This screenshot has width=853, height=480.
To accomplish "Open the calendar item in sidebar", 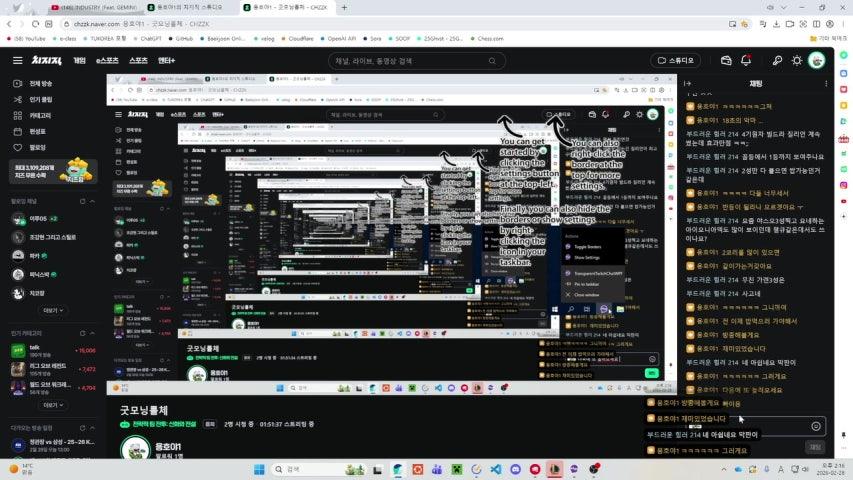I will pyautogui.click(x=30, y=131).
